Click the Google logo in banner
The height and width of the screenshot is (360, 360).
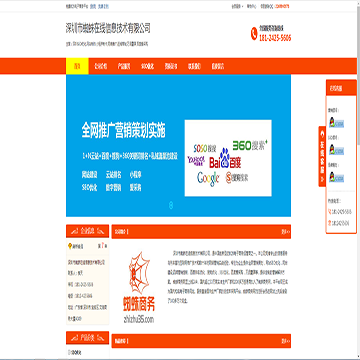tap(208, 178)
